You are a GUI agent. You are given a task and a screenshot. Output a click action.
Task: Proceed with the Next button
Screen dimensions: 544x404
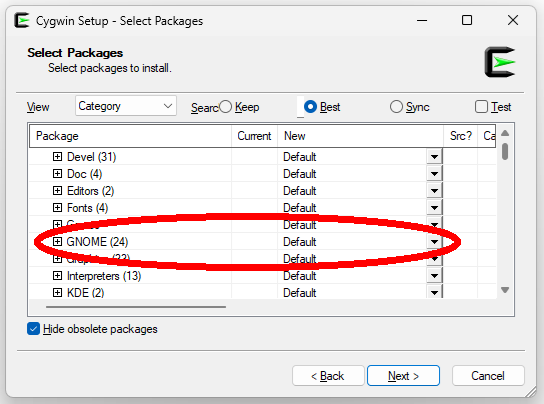pyautogui.click(x=403, y=376)
